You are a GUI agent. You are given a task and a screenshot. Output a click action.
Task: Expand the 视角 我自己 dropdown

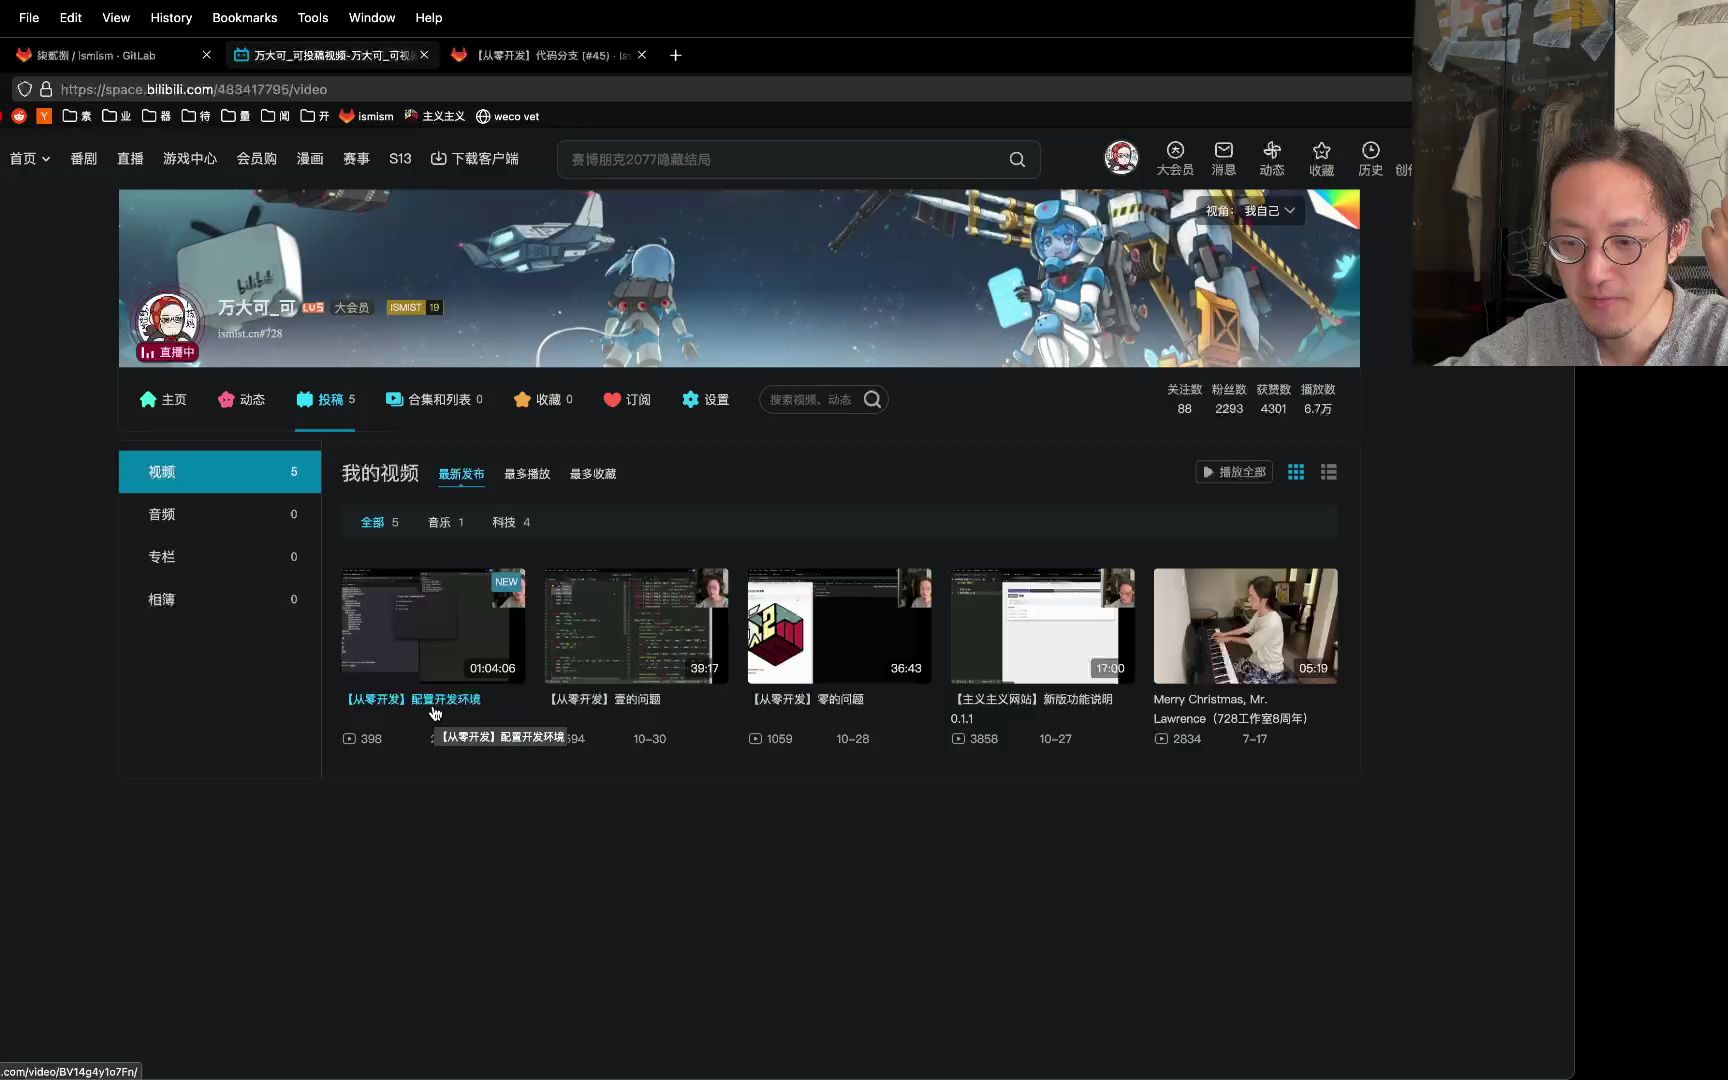[x=1250, y=210]
